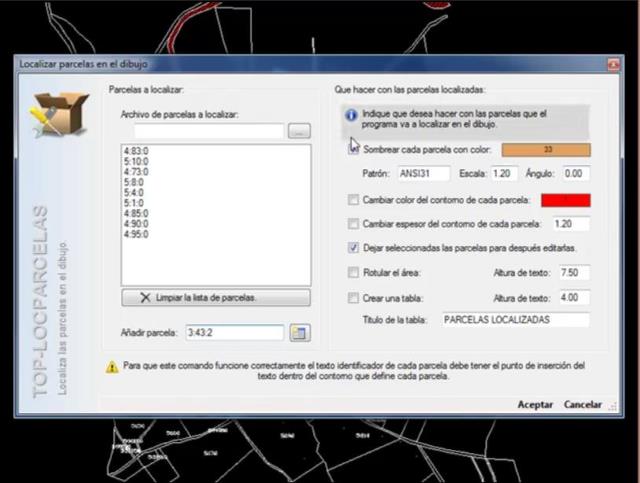Select parcel 4:95:0 in the list
The image size is (640, 483).
(x=136, y=234)
